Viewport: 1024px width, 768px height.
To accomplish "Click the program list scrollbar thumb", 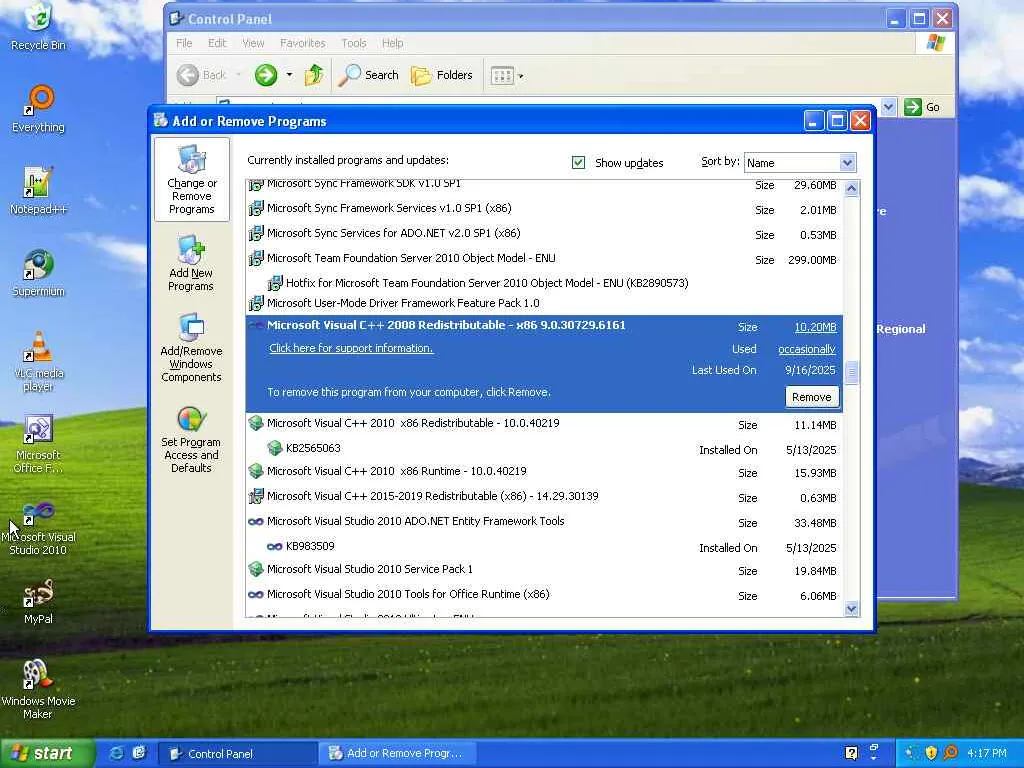I will (x=852, y=372).
